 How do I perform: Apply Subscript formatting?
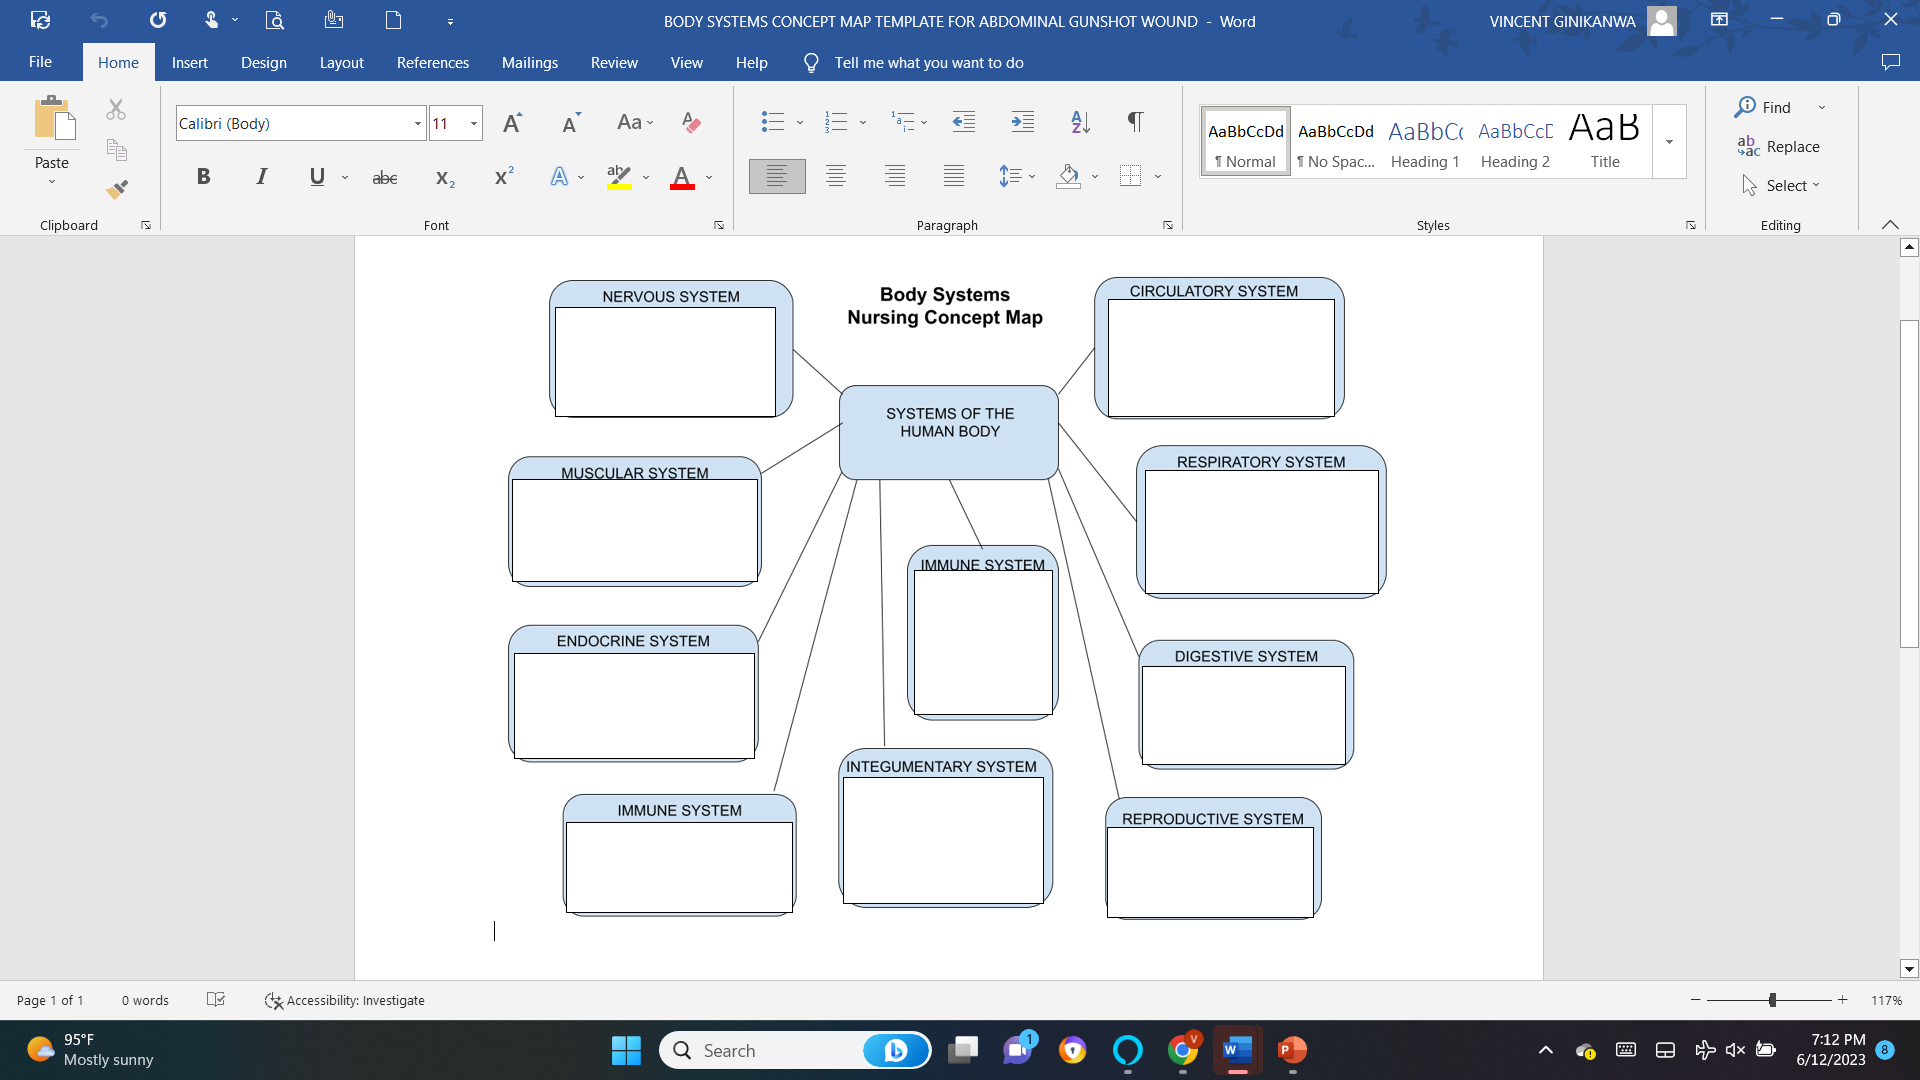point(443,177)
